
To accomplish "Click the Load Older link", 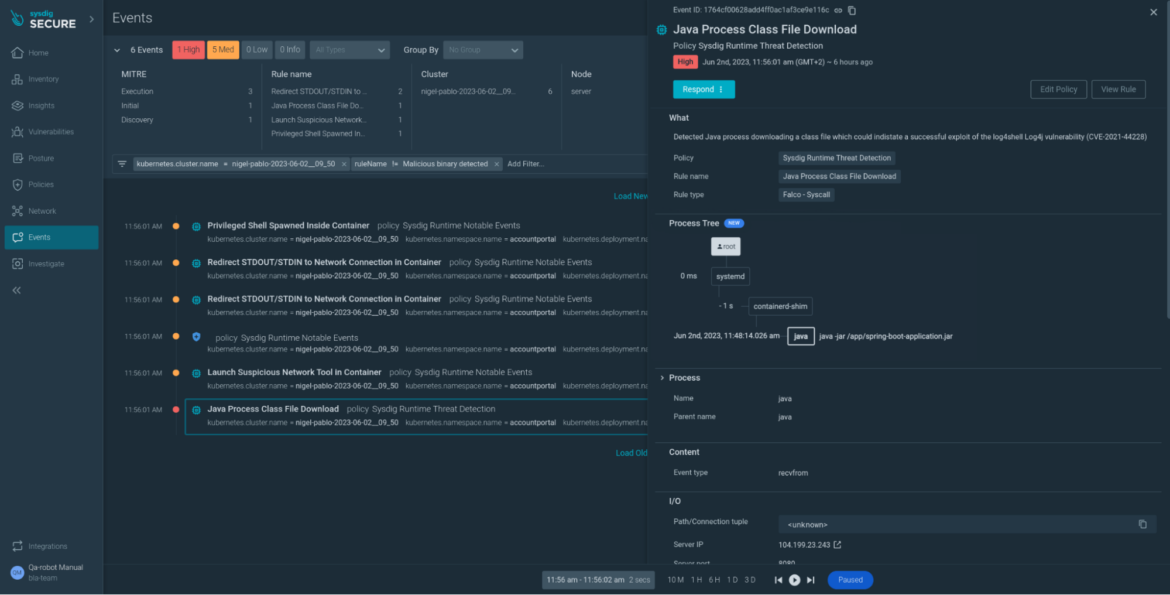I will coord(631,453).
